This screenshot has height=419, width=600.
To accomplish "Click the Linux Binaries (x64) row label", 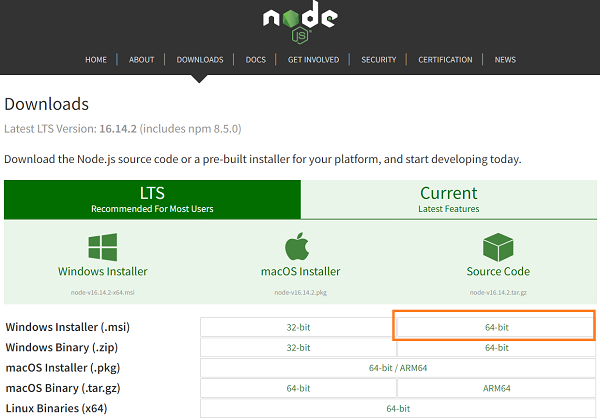I will coord(56,408).
